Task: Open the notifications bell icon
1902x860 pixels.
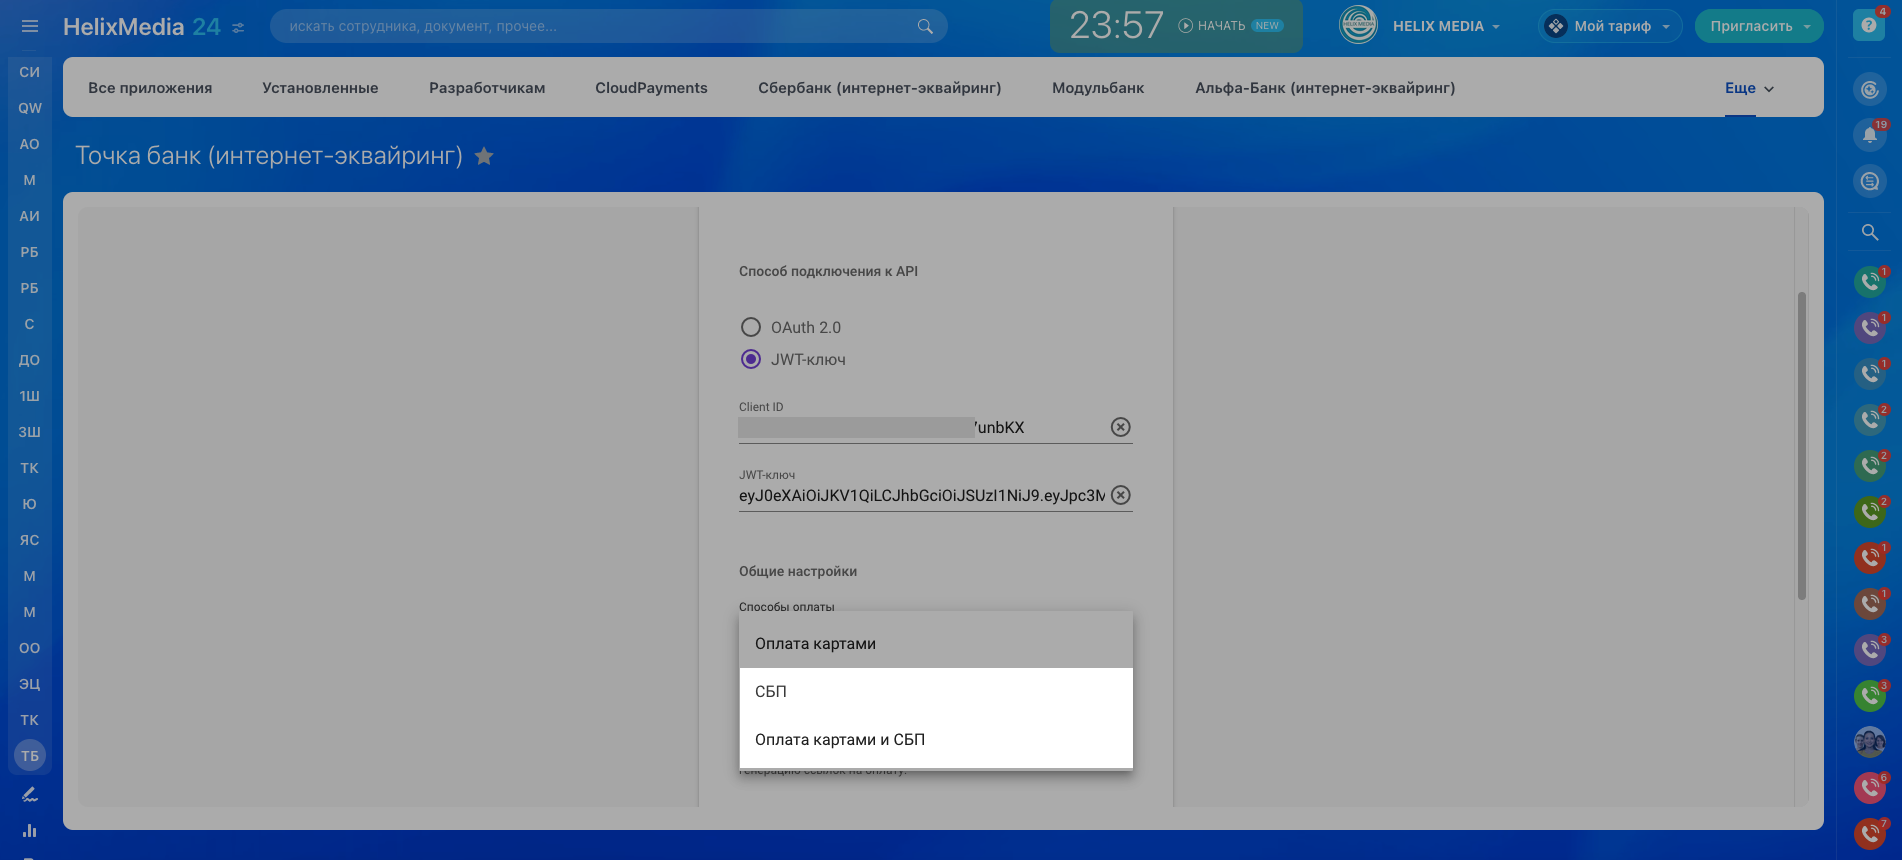Action: tap(1869, 135)
